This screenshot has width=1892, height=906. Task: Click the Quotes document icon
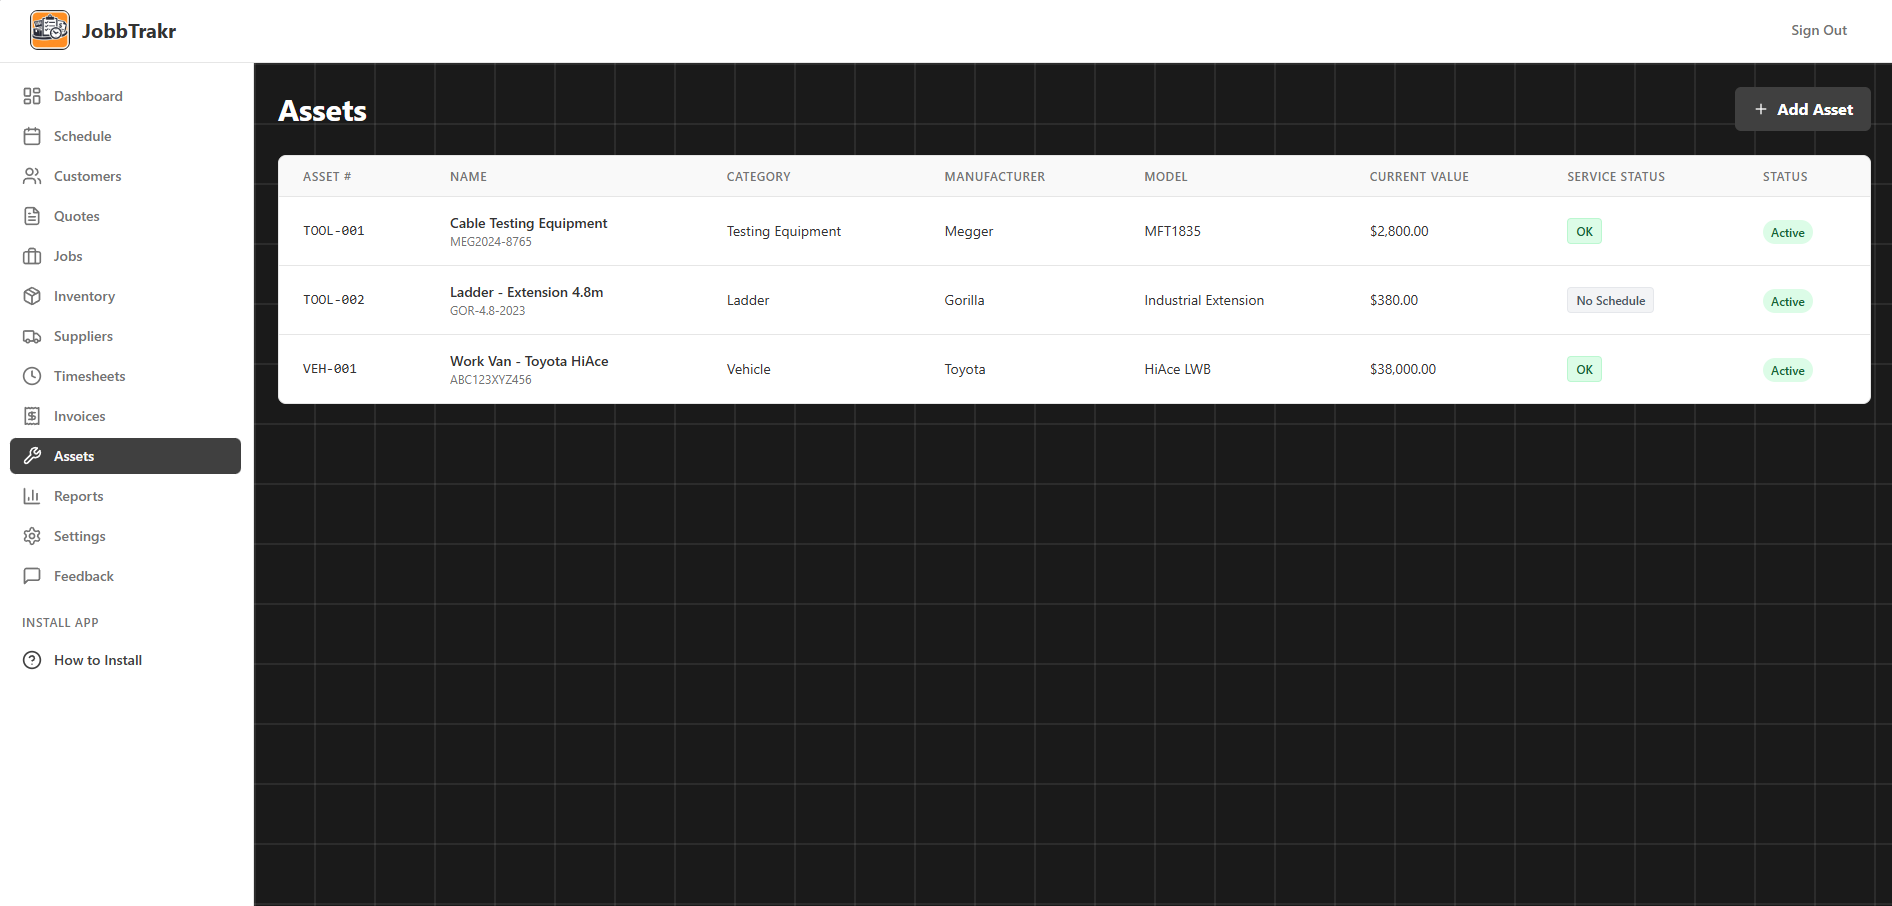click(x=32, y=216)
